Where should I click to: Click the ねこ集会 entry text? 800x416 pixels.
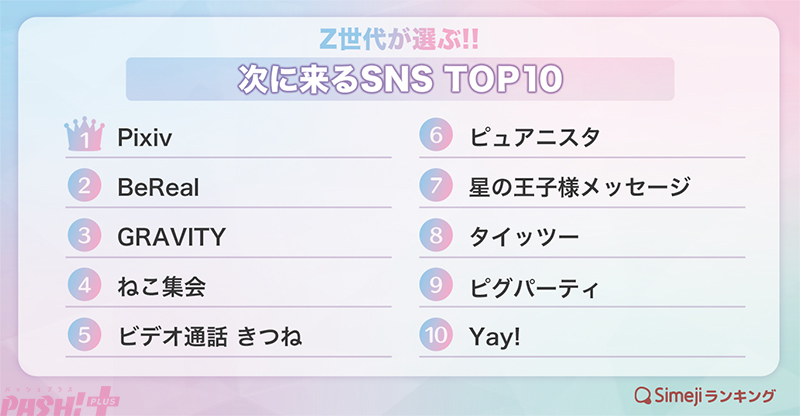[x=161, y=288]
